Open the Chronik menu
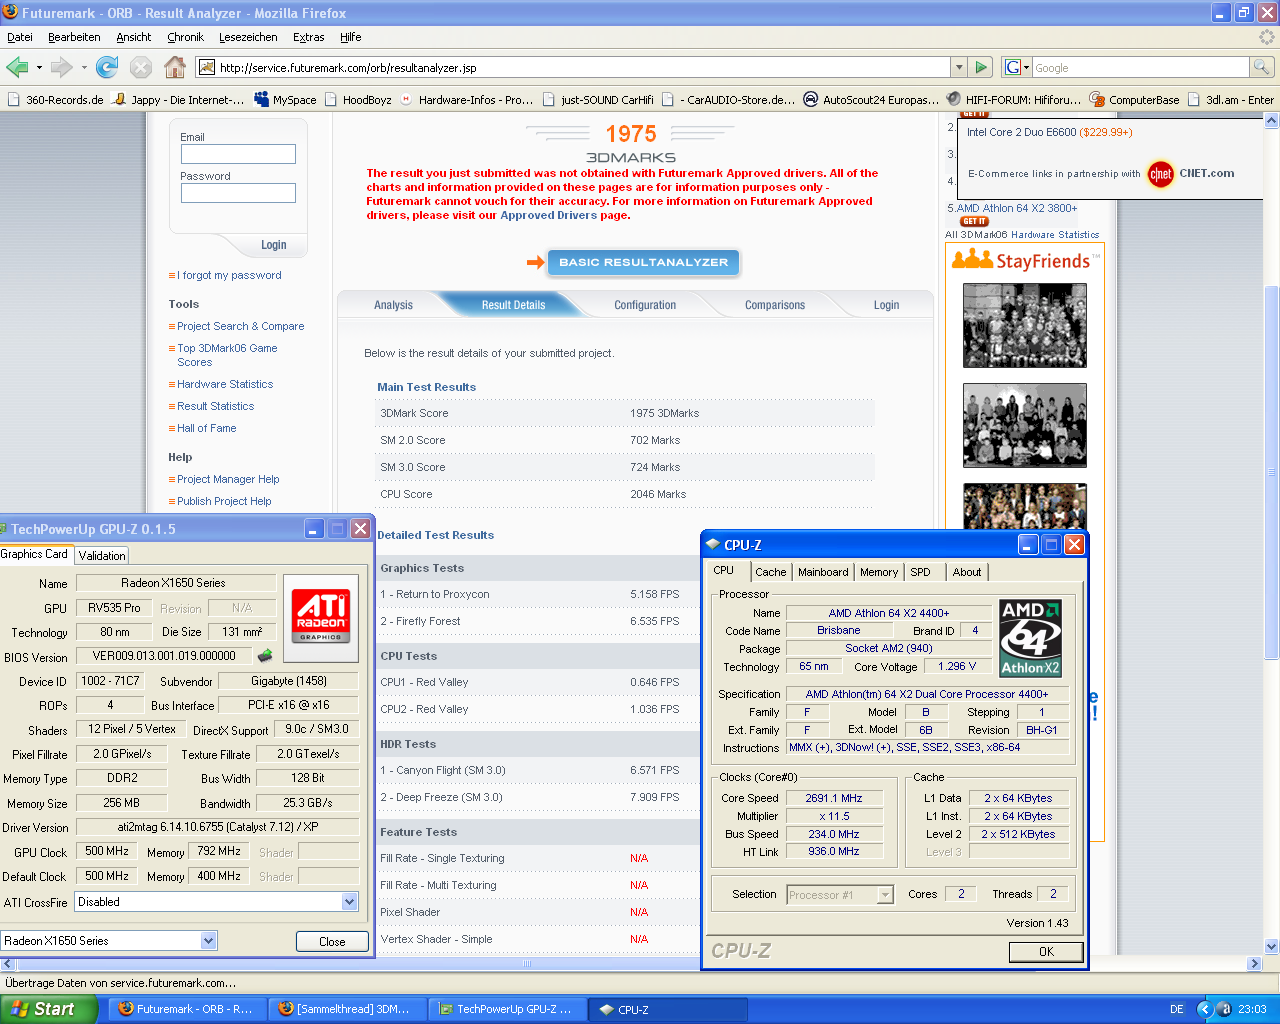This screenshot has height=1024, width=1280. tap(185, 37)
